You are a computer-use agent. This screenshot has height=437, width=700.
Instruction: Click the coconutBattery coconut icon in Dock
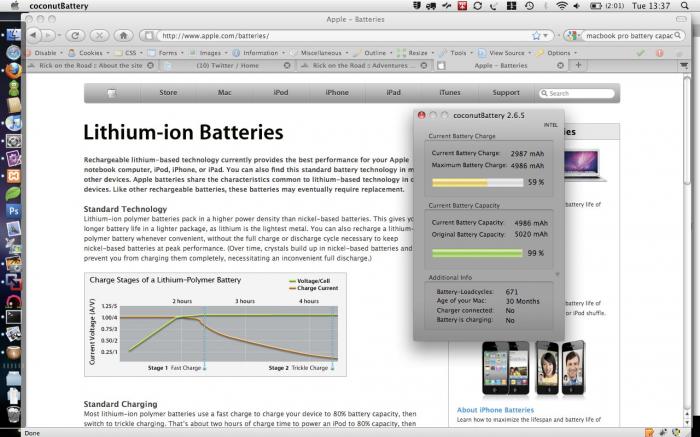click(13, 353)
